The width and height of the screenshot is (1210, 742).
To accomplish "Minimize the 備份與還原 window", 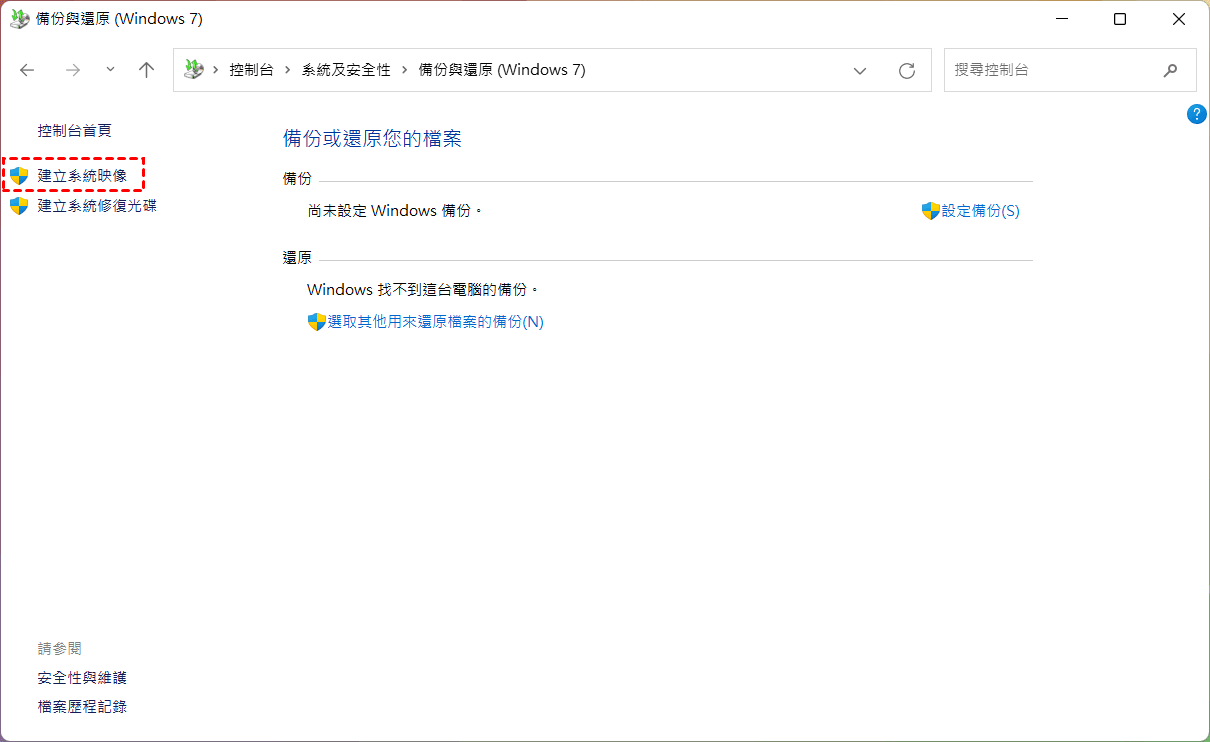I will [x=1061, y=19].
